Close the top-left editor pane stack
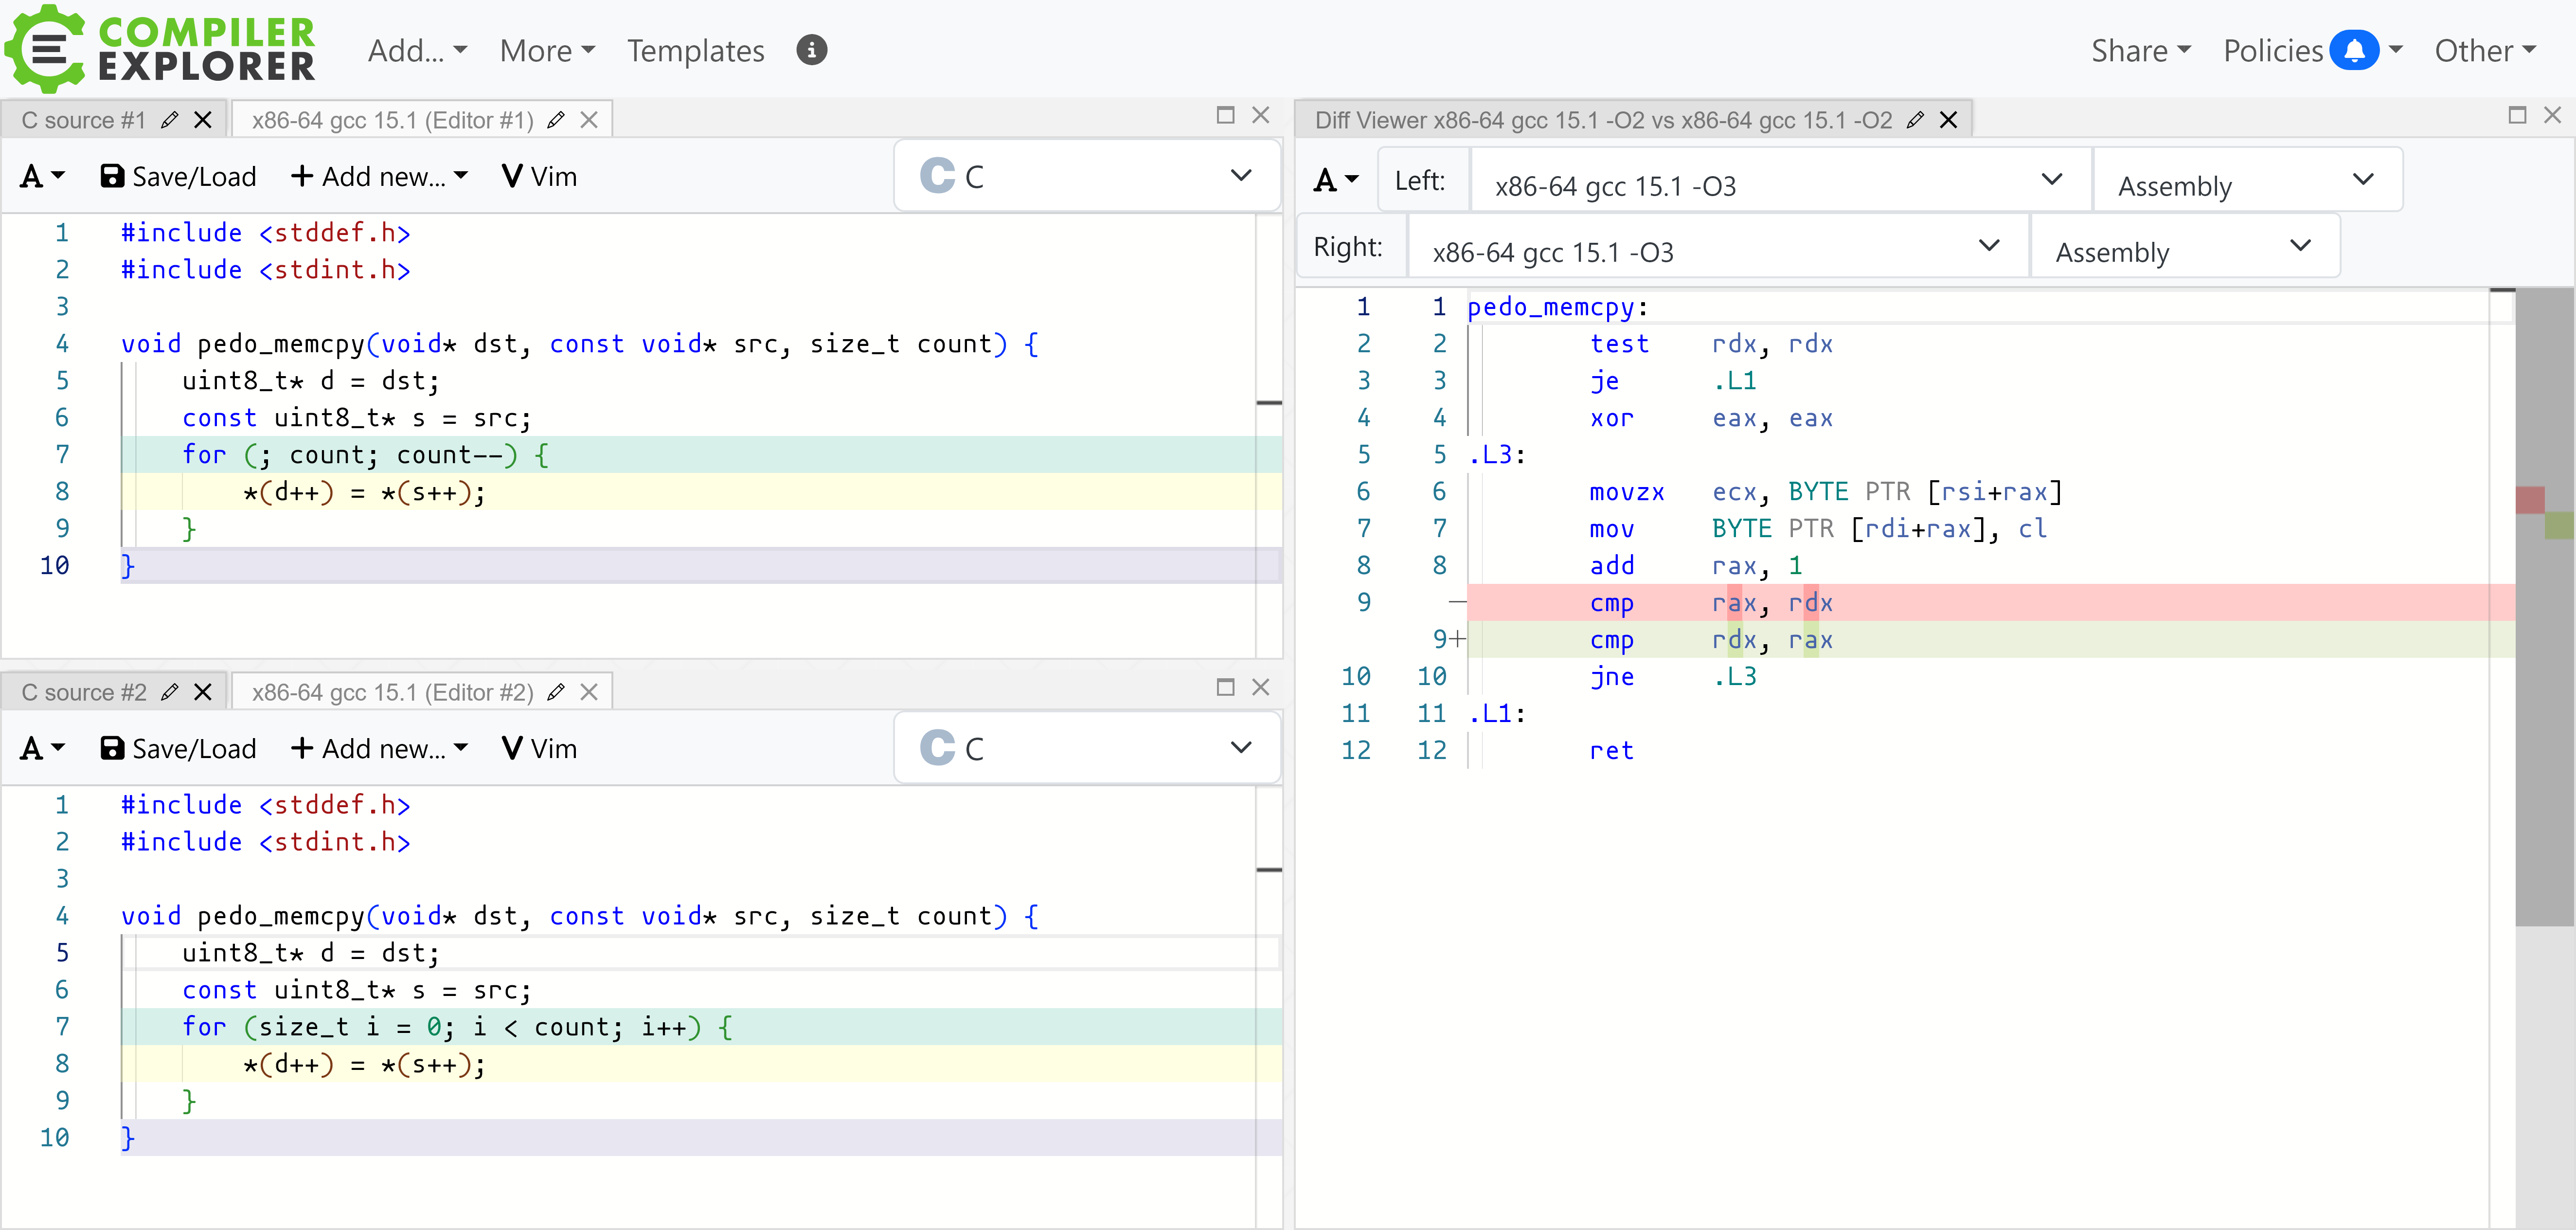Image resolution: width=2576 pixels, height=1230 pixels. click(x=1260, y=115)
